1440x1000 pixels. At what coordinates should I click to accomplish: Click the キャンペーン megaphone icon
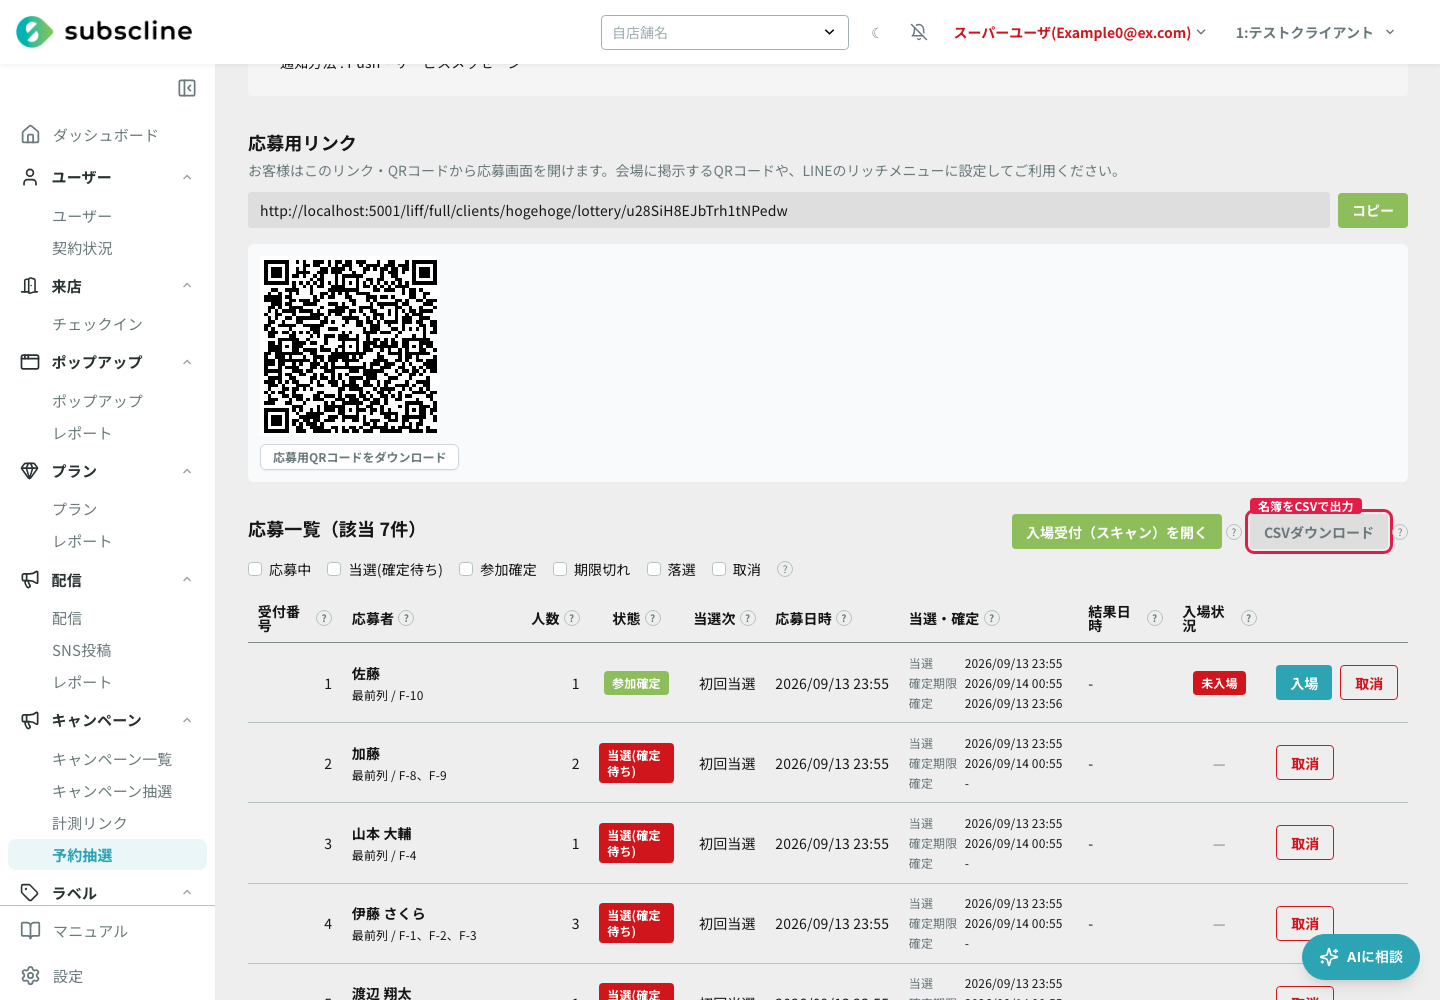[x=31, y=720]
